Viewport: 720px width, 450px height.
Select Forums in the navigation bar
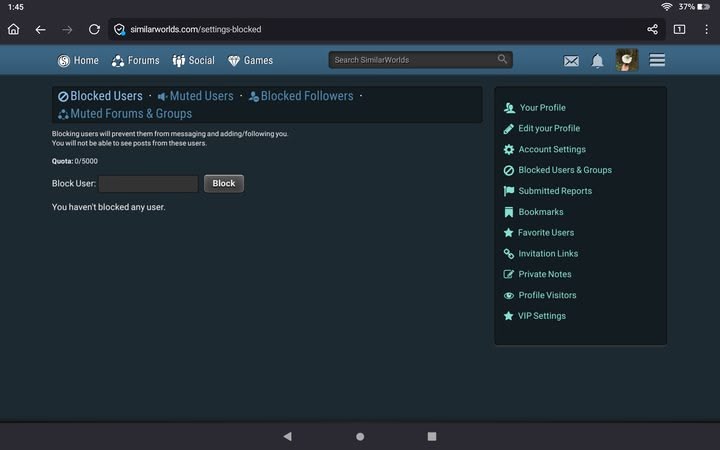coord(136,60)
